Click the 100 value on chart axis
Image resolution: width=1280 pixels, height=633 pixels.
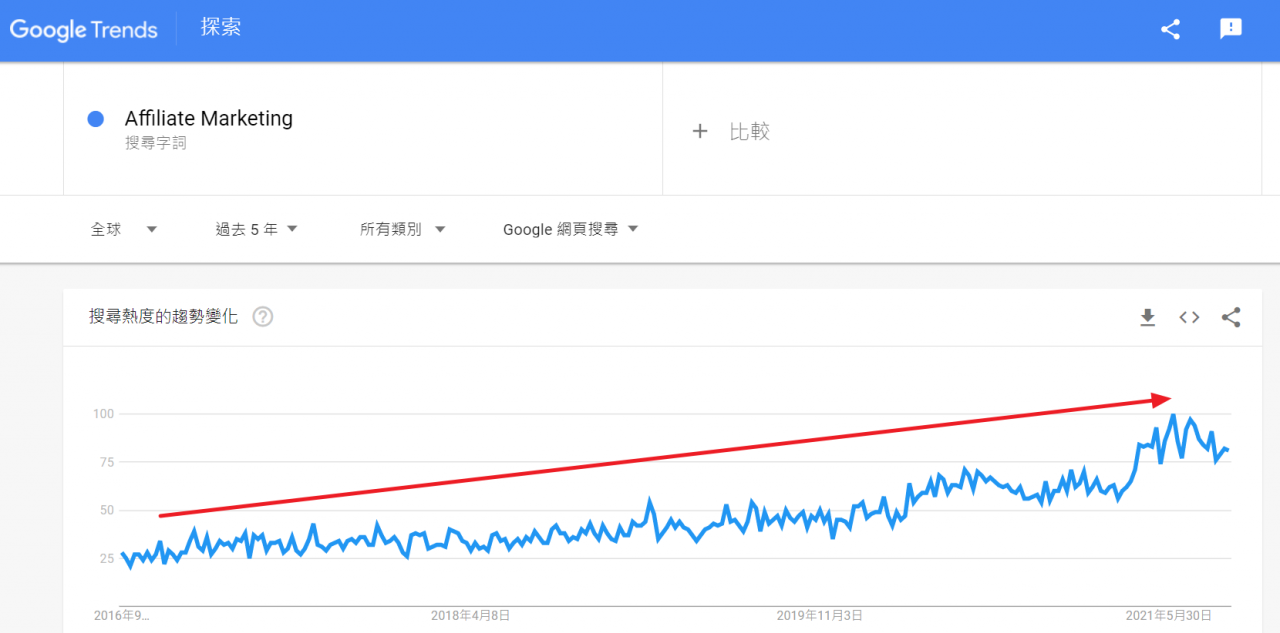(104, 414)
